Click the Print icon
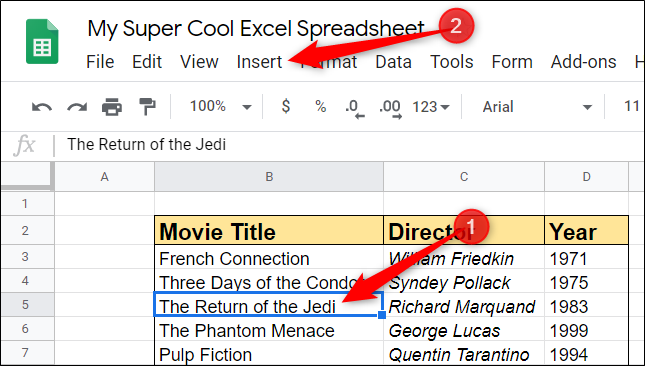Image resolution: width=645 pixels, height=366 pixels. 112,107
